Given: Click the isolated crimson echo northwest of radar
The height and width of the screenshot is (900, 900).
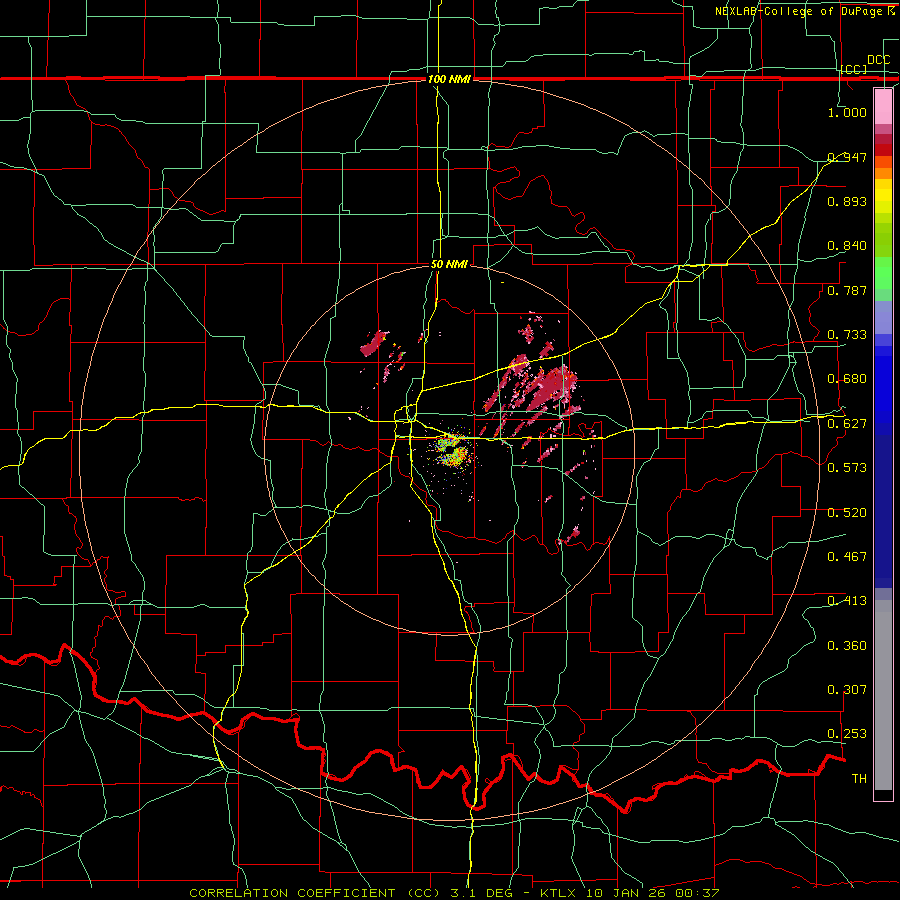Looking at the screenshot, I should click(374, 343).
